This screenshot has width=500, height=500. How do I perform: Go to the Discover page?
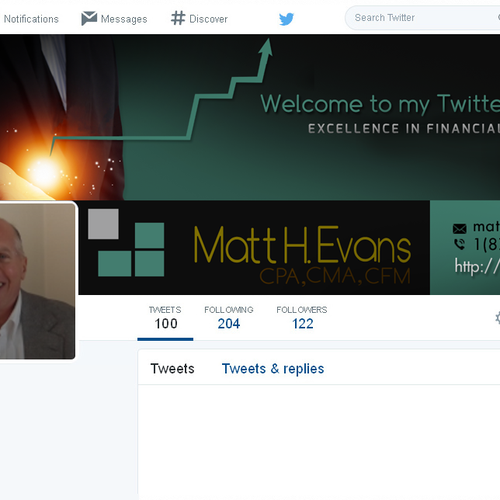pos(199,18)
